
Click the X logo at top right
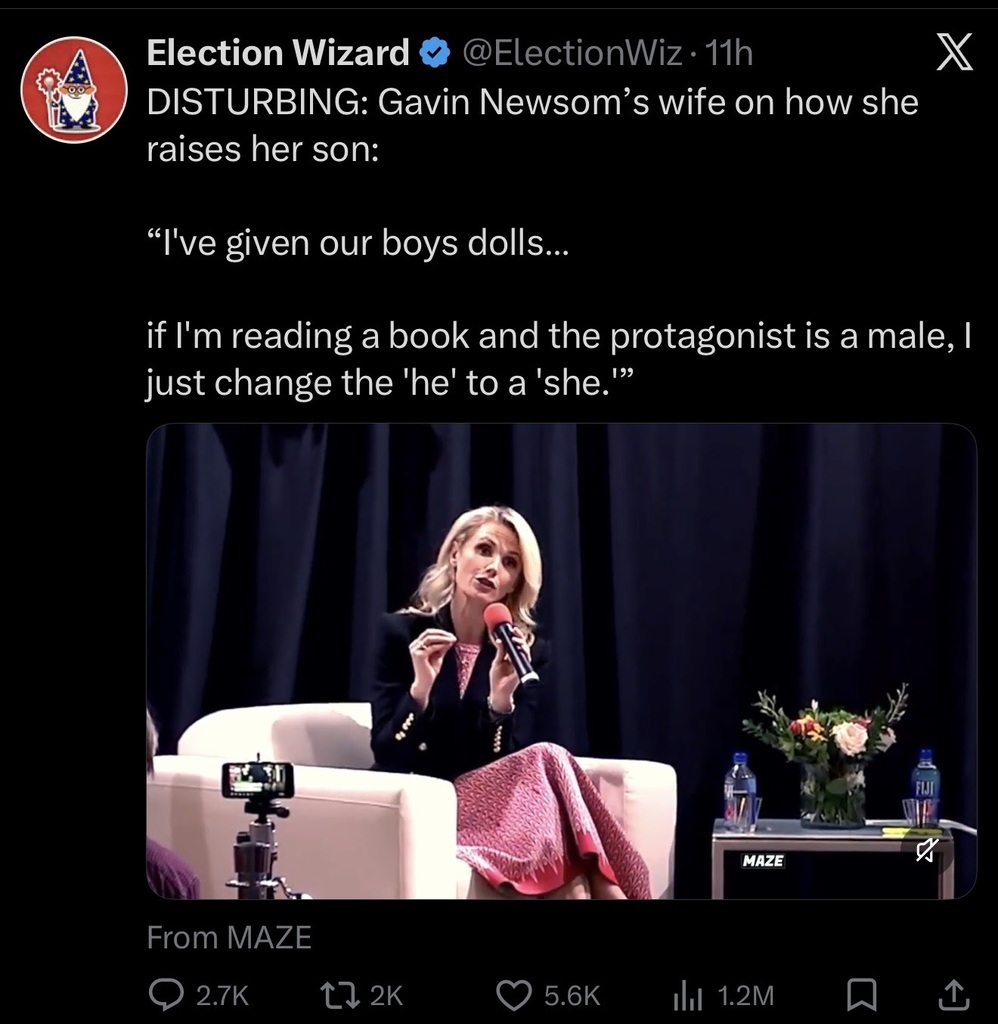(953, 53)
